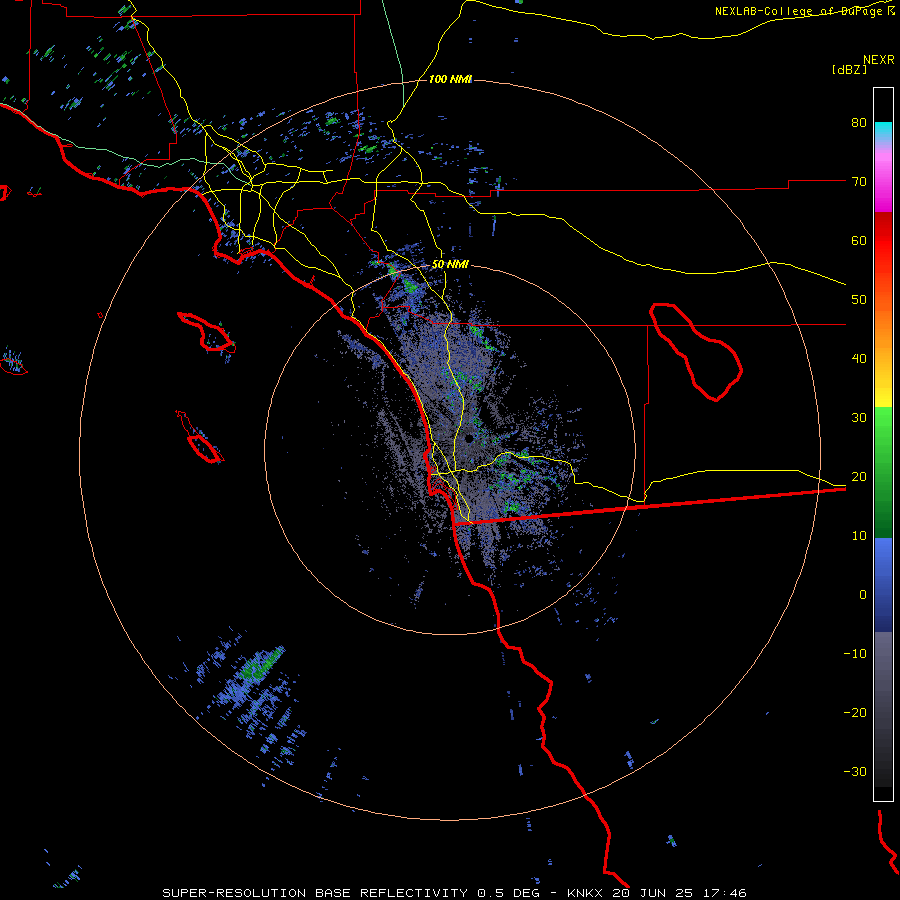900x900 pixels.
Task: Click the [dBZ] units label
Action: click(x=849, y=70)
